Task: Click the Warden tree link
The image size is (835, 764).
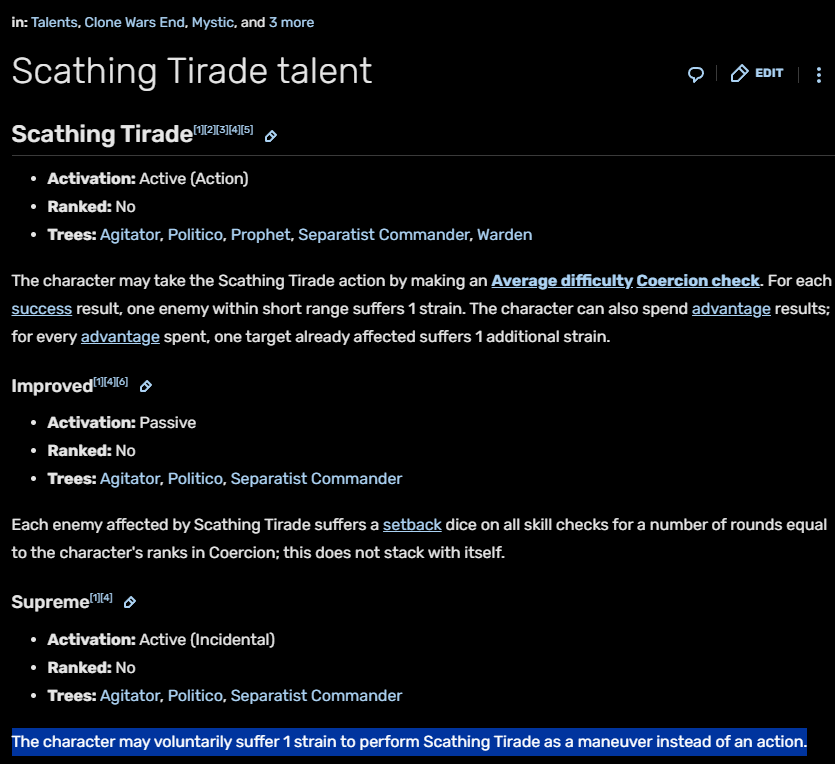Action: (504, 235)
